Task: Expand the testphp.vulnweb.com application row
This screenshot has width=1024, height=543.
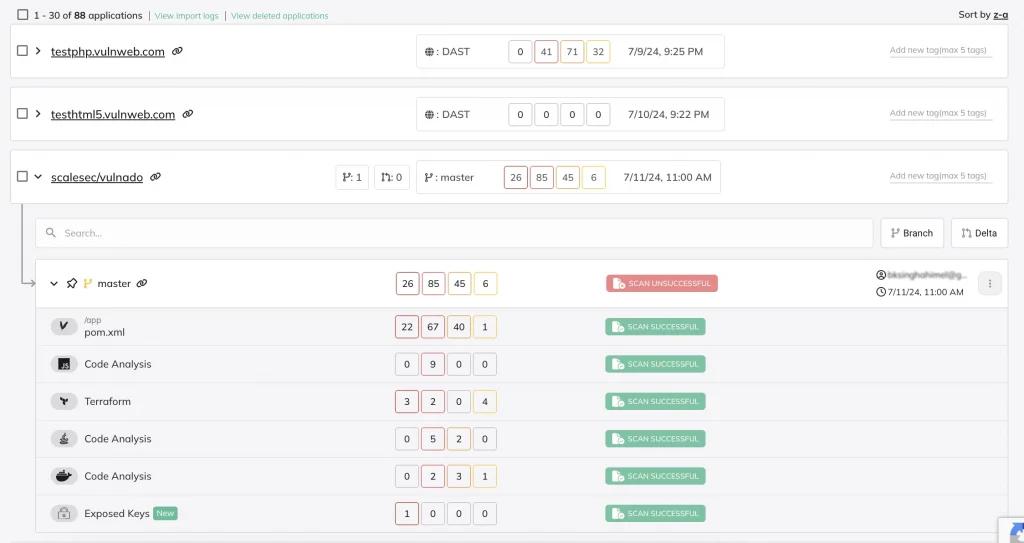Action: coord(38,51)
